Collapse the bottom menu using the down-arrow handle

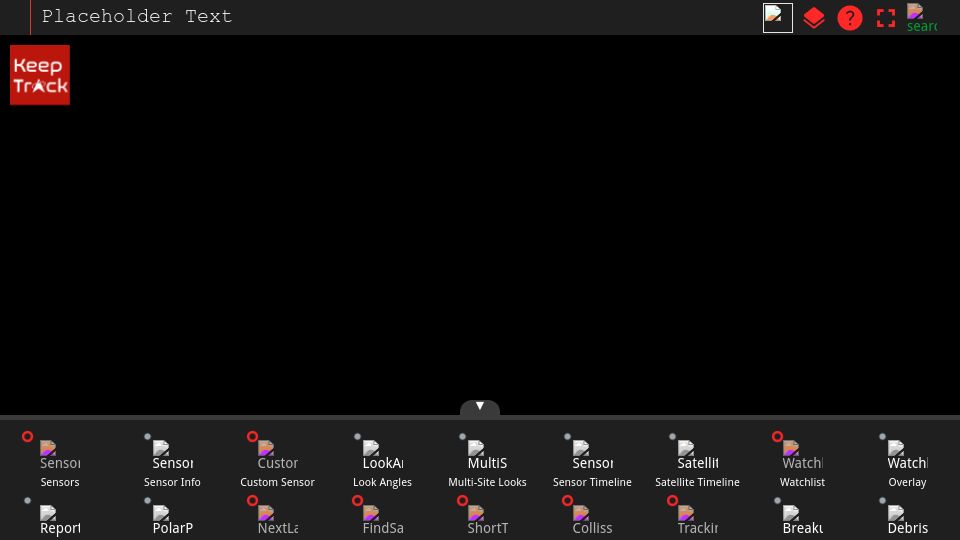(x=480, y=407)
